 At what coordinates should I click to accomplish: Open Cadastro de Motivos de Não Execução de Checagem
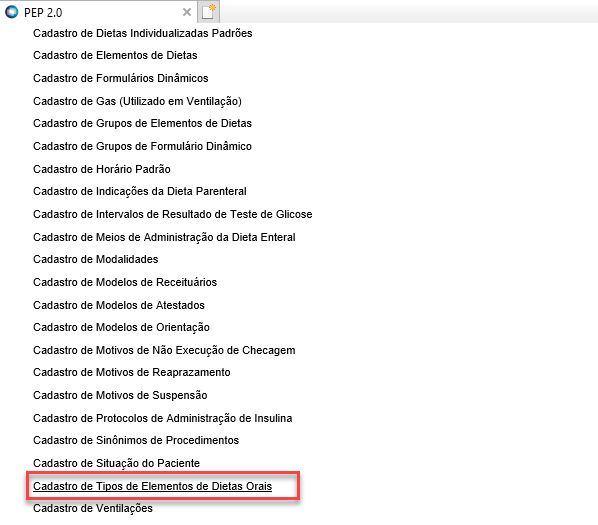[x=164, y=350]
